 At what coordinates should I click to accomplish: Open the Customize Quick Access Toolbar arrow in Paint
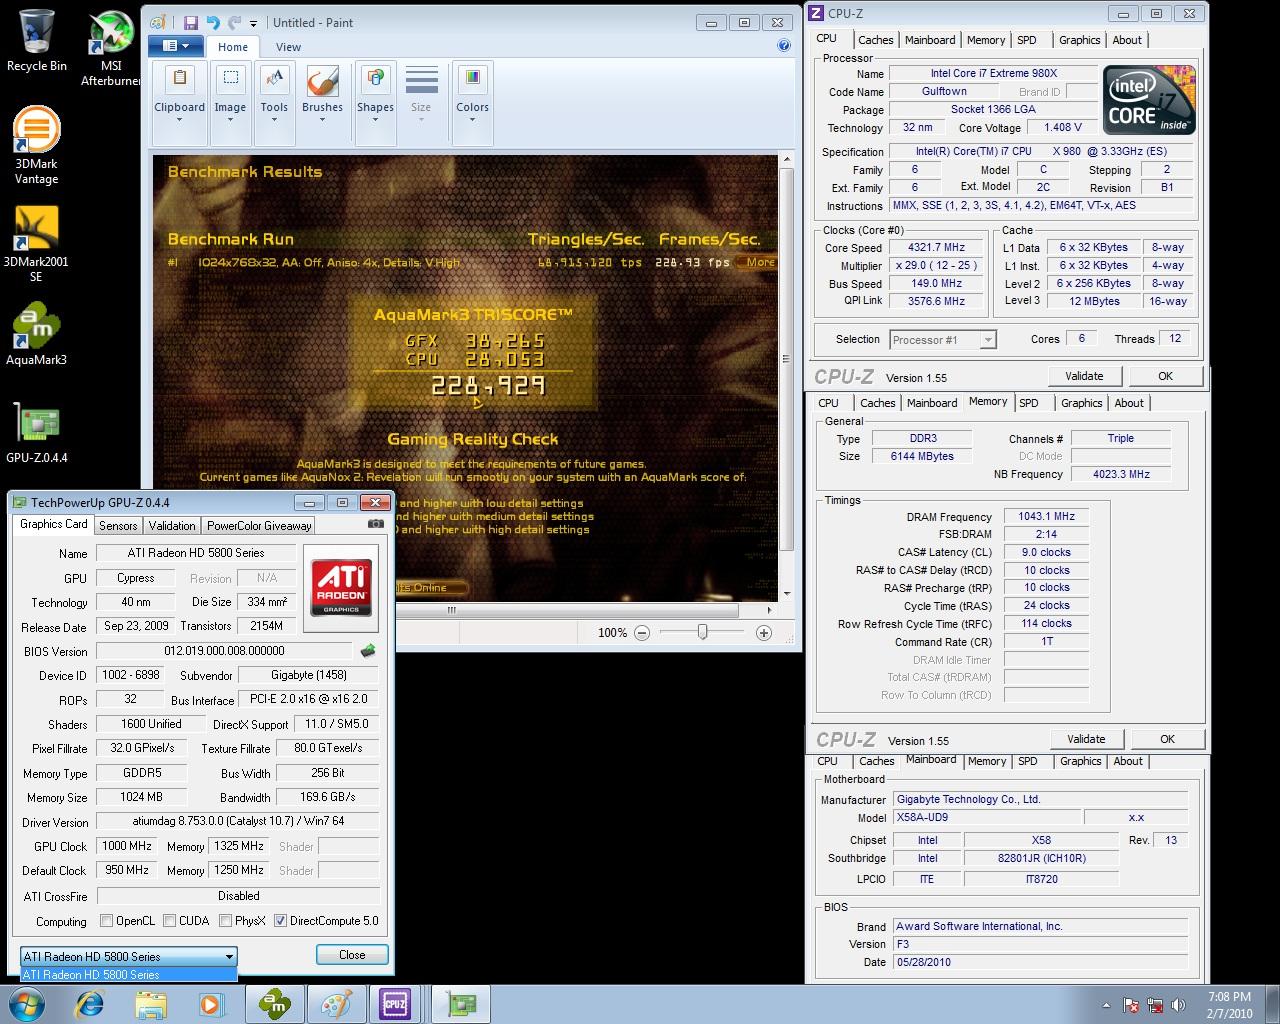tap(254, 23)
